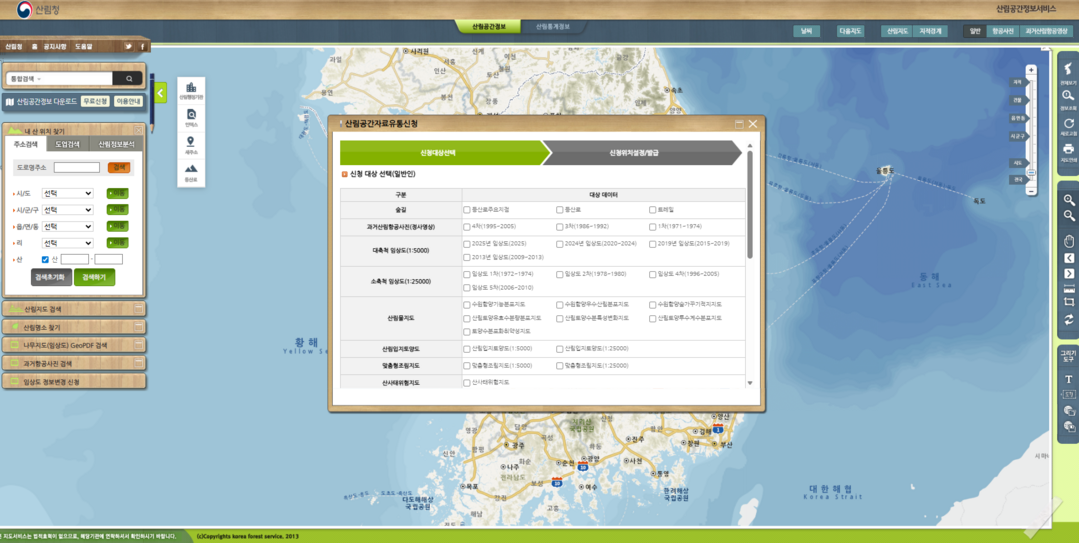Select the text drawing tool
Viewport: 1079px width, 543px height.
point(1068,380)
